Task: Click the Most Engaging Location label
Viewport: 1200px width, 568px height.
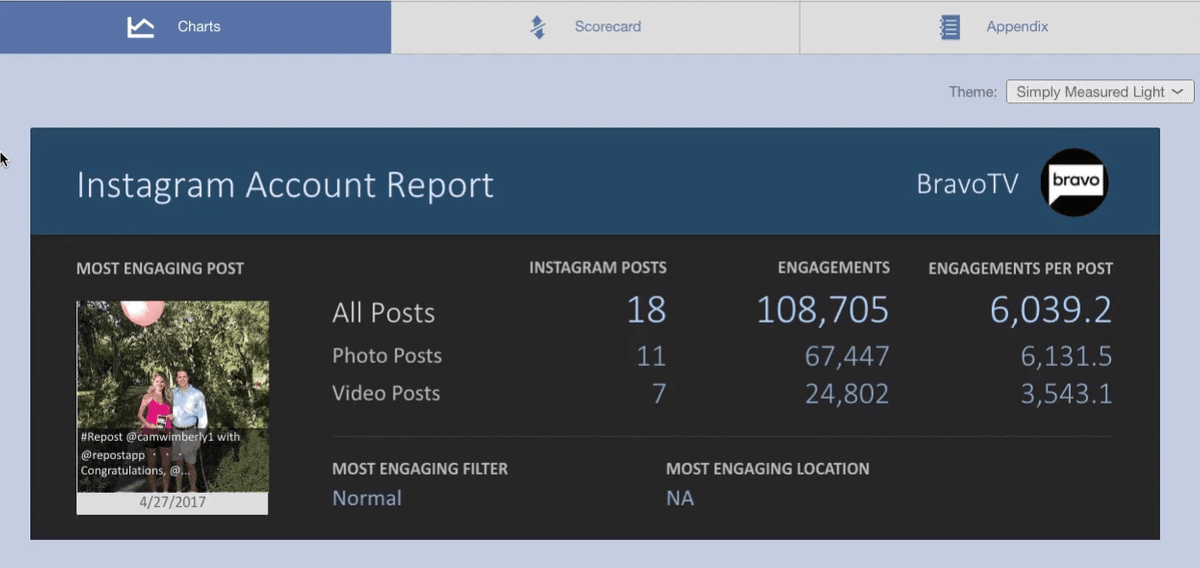Action: (x=768, y=468)
